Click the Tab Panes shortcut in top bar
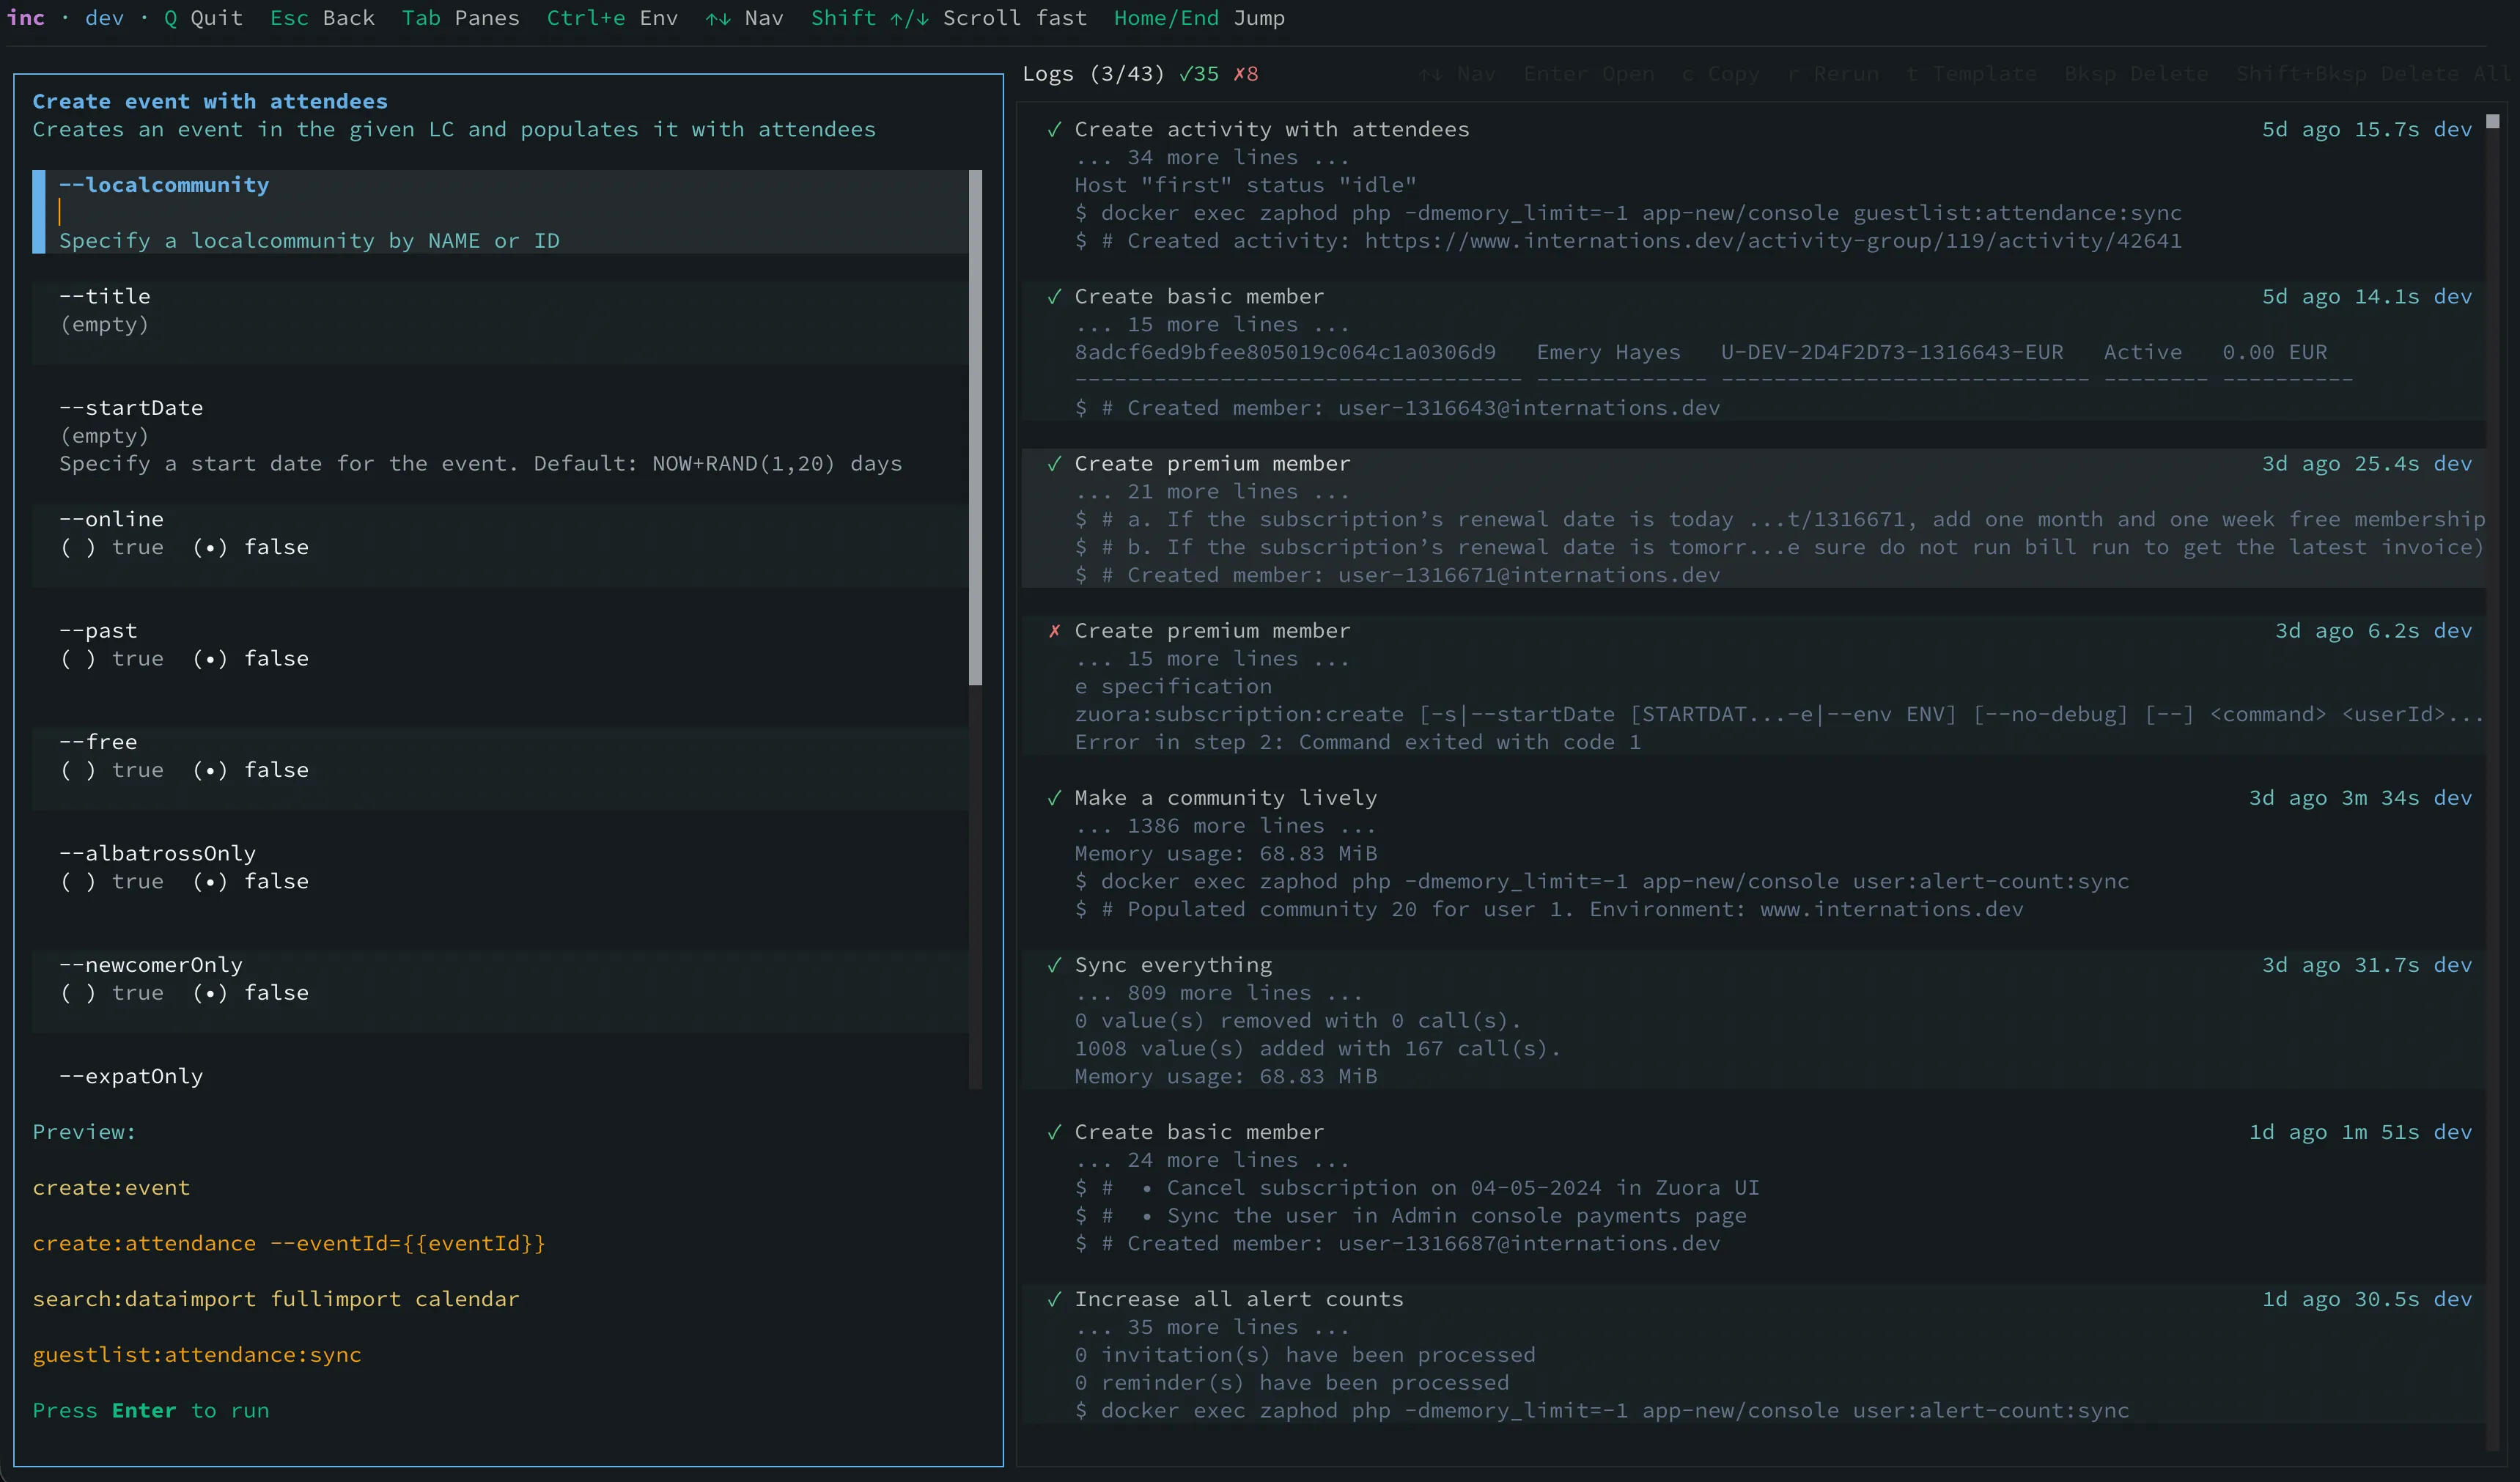 (461, 18)
